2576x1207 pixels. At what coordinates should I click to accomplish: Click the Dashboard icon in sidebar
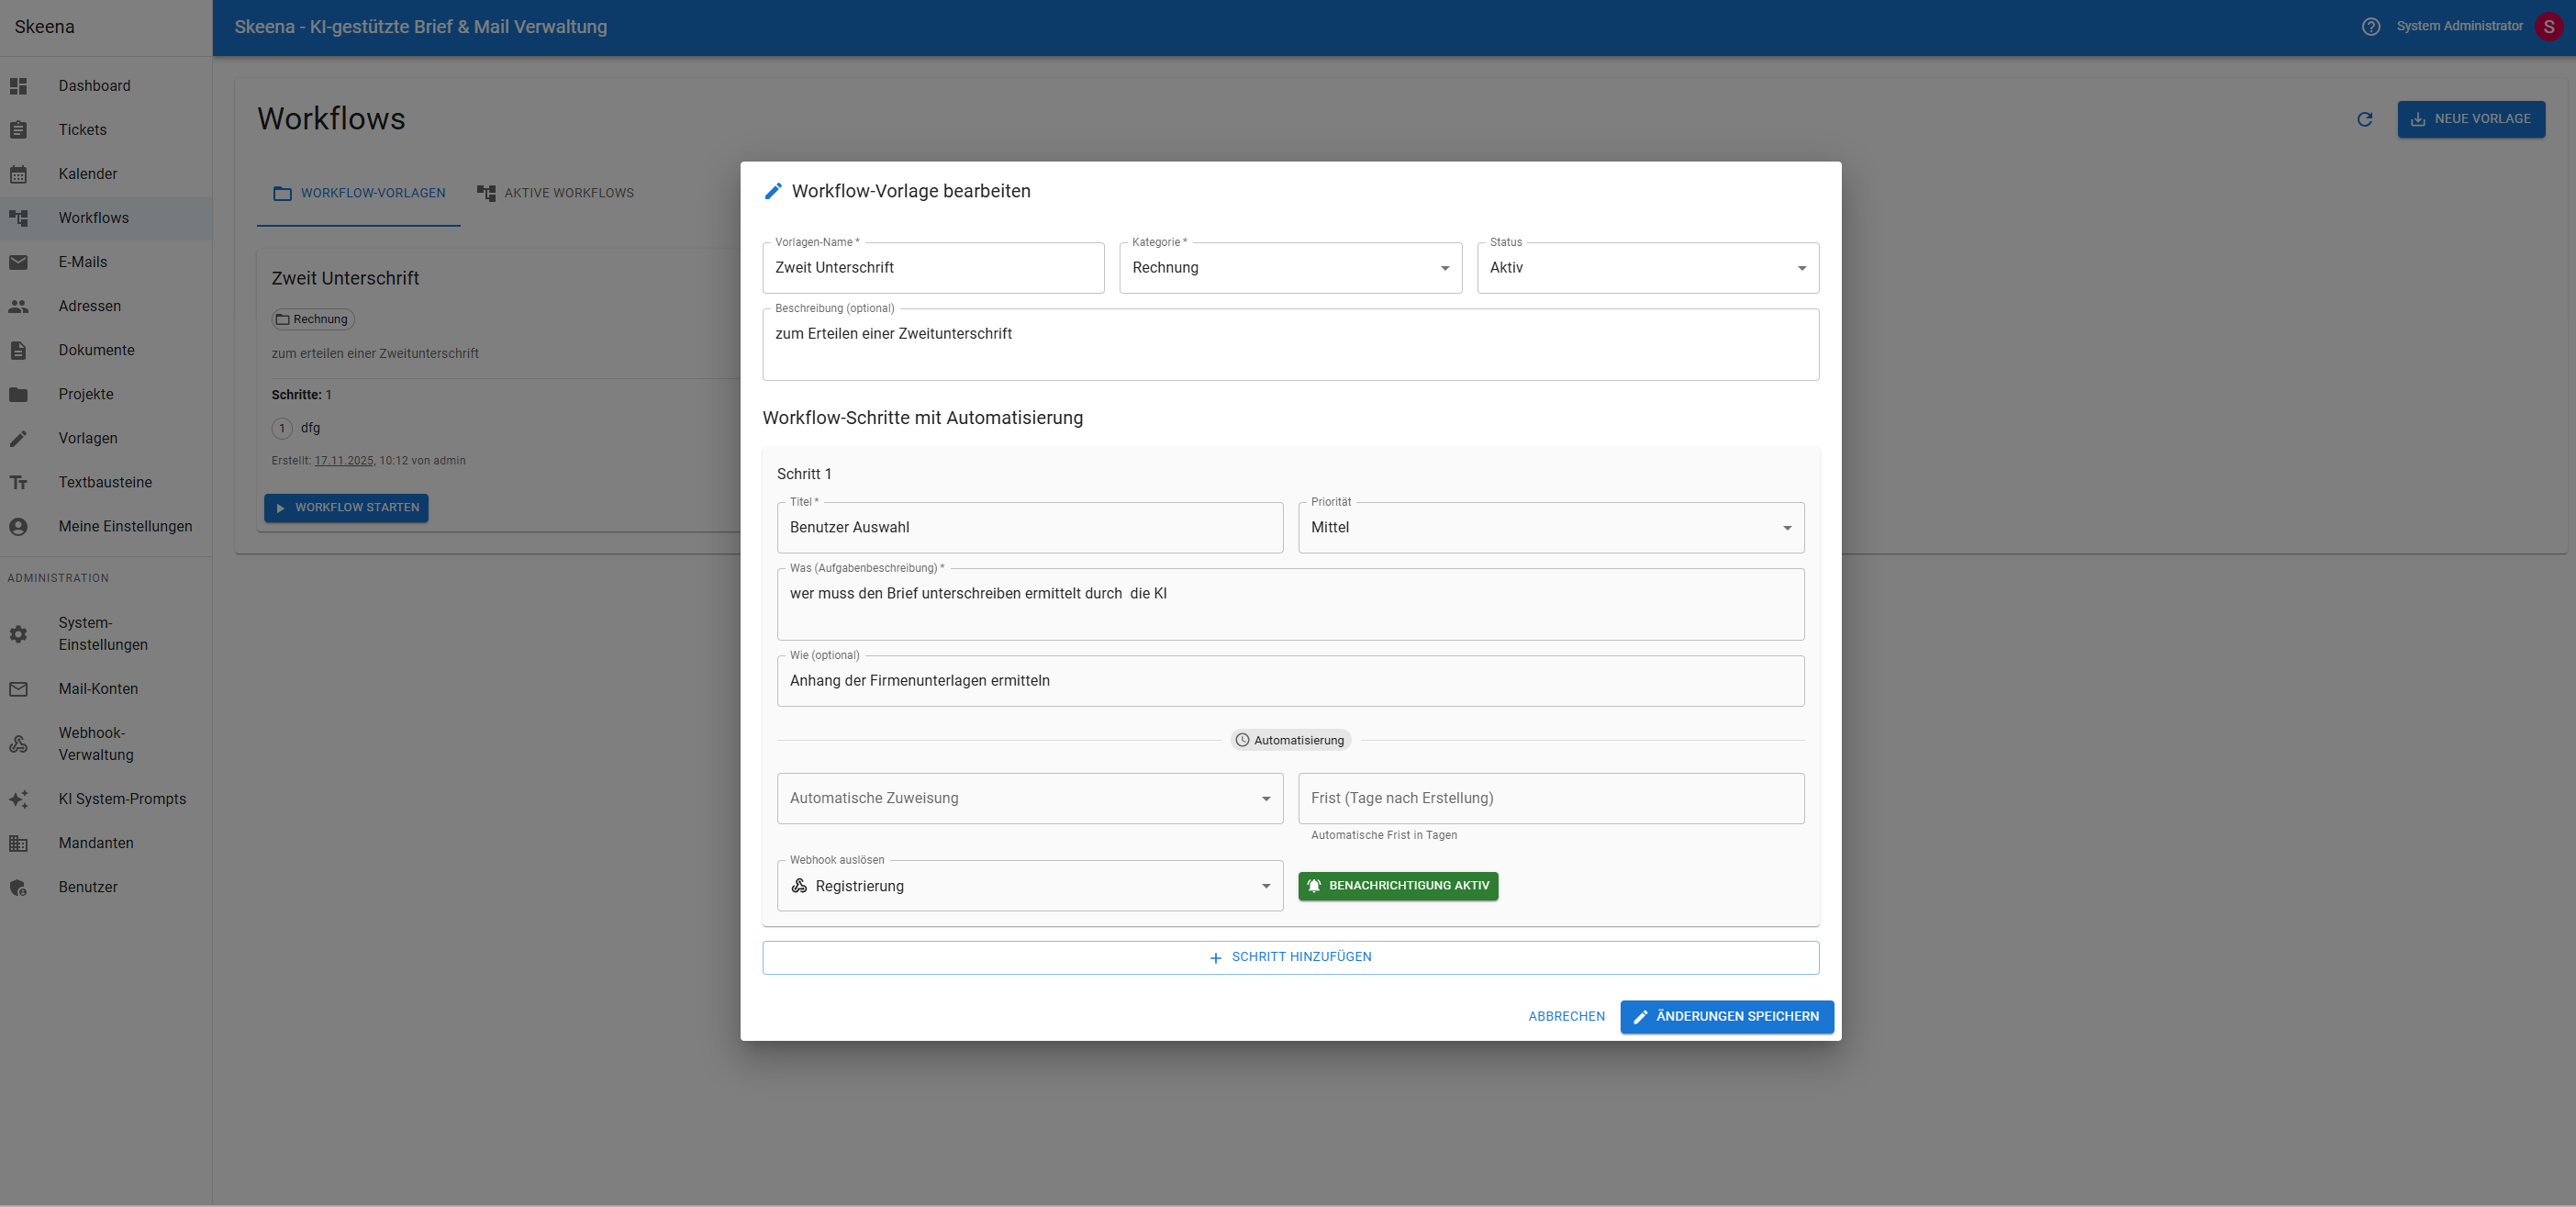18,86
